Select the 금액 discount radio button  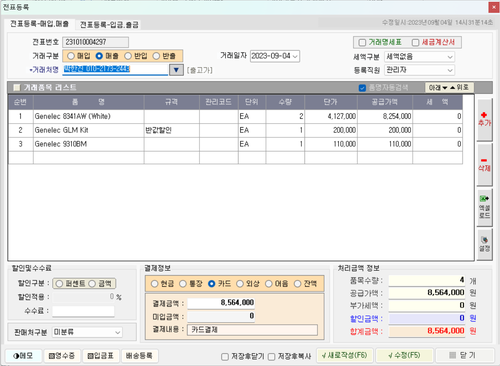click(x=92, y=284)
